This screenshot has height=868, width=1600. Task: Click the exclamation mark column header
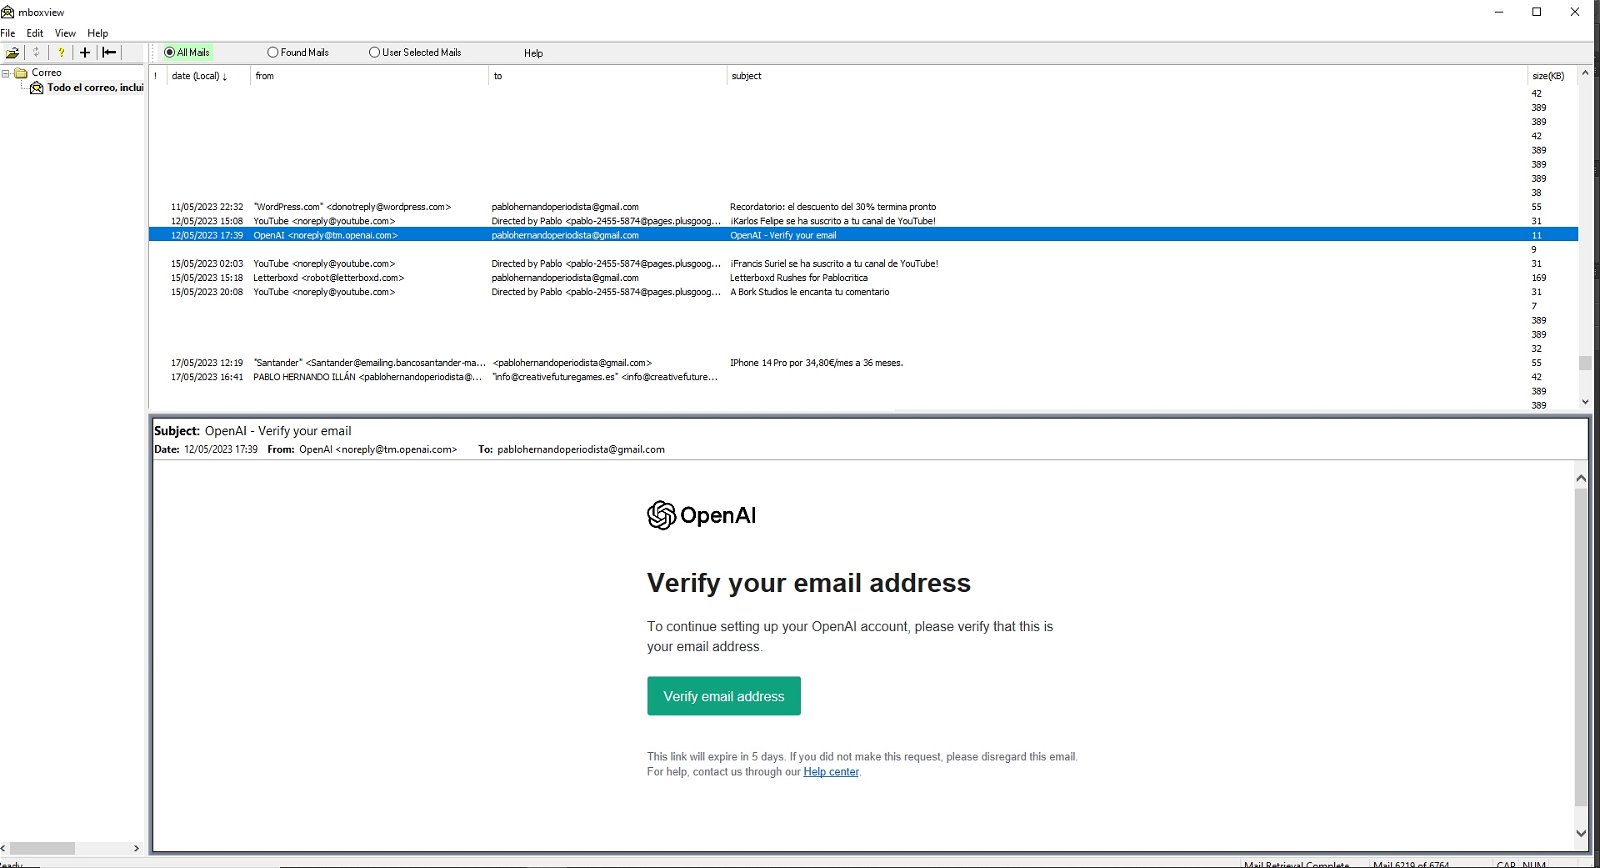pyautogui.click(x=157, y=76)
